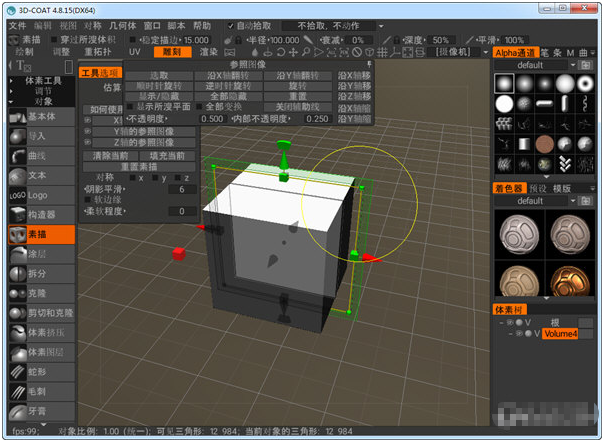Screen dimensions: 604x442
Task: Enable x axis symmetry checkbox
Action: coord(133,178)
